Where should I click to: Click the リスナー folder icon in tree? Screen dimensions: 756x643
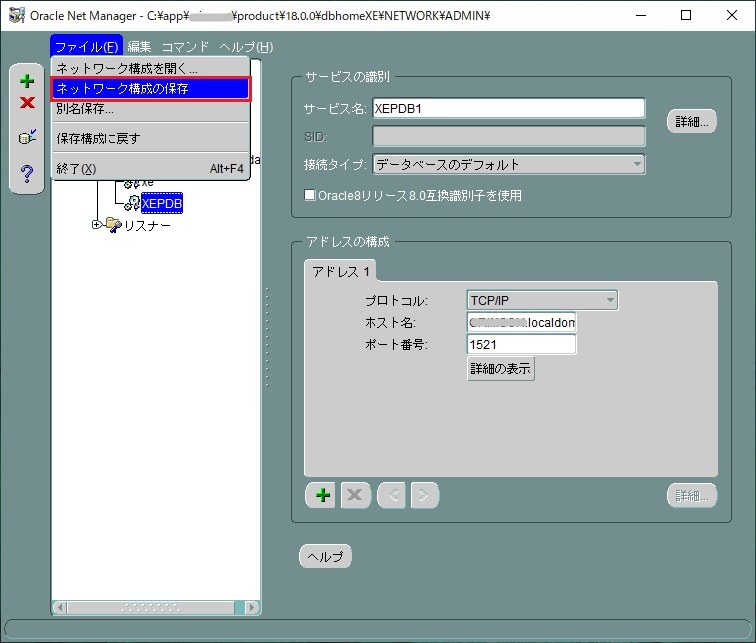(x=114, y=225)
